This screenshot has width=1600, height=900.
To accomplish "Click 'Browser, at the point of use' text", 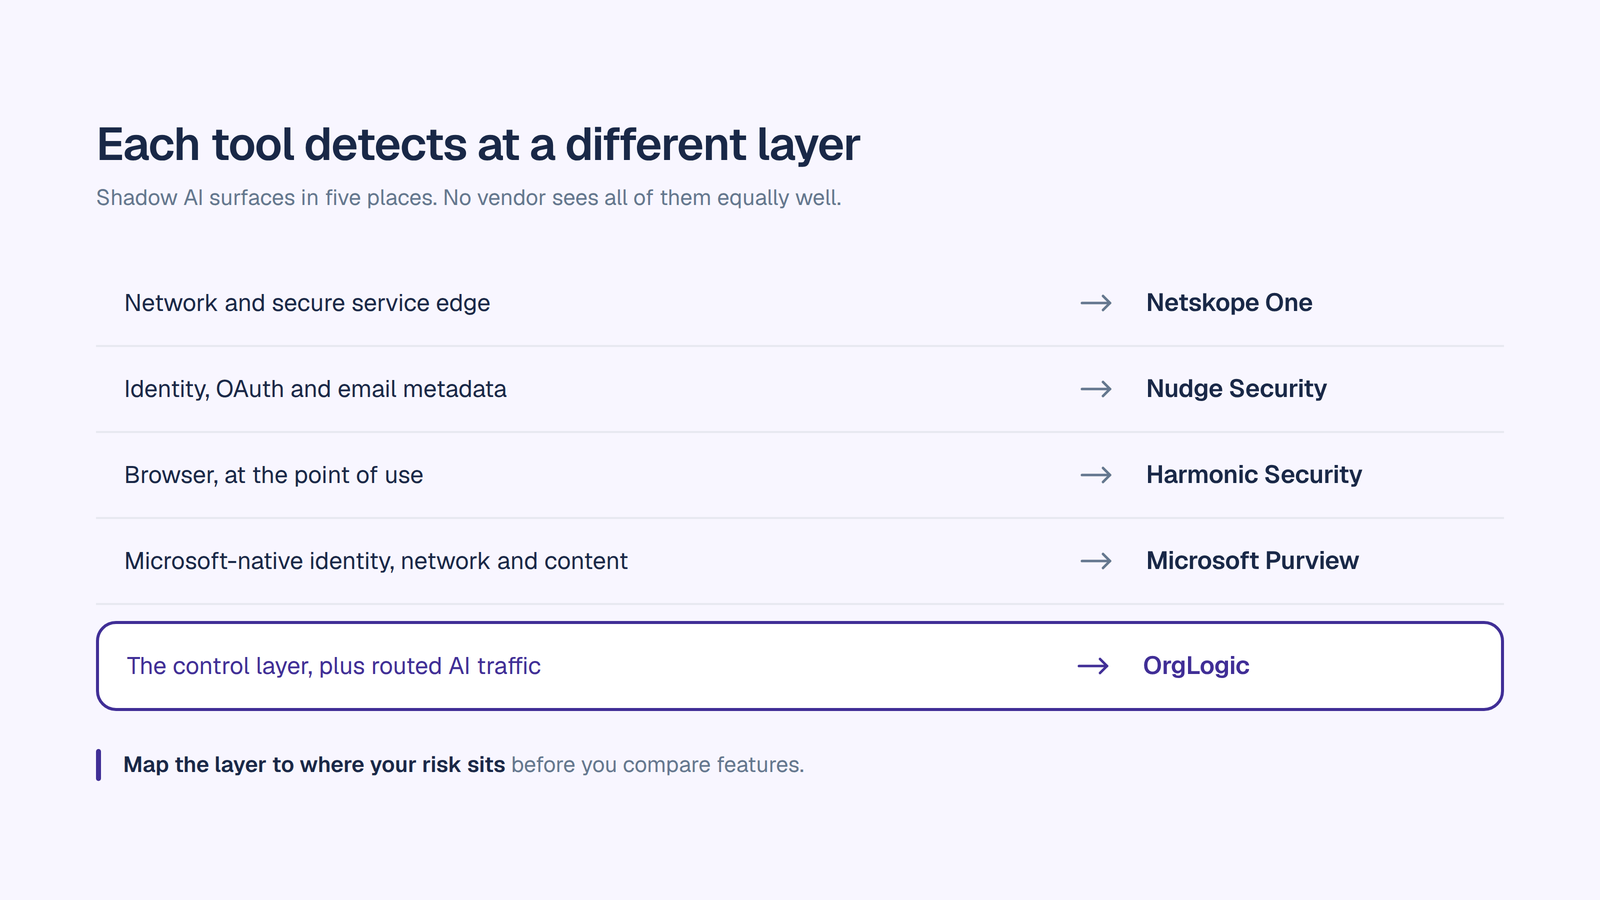I will coord(274,475).
